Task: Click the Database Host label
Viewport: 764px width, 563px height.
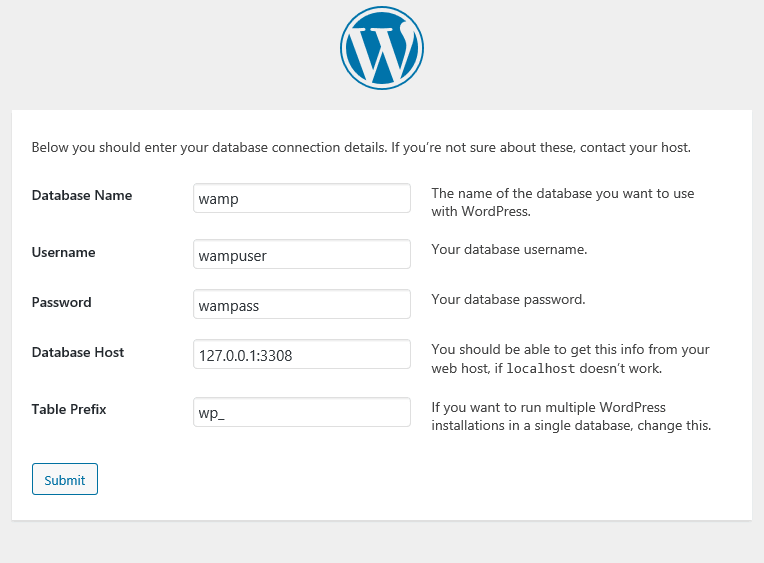Action: 78,352
